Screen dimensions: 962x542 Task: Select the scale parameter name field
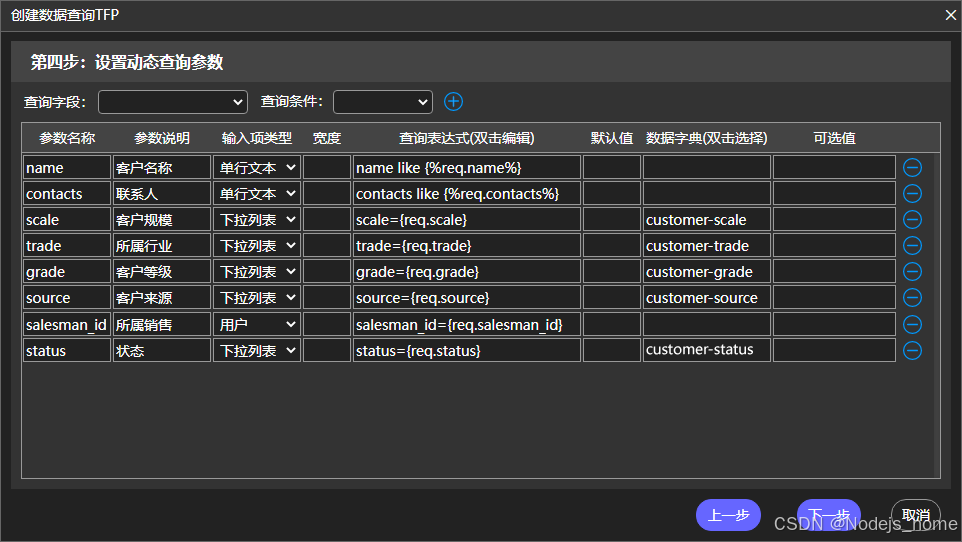click(67, 220)
